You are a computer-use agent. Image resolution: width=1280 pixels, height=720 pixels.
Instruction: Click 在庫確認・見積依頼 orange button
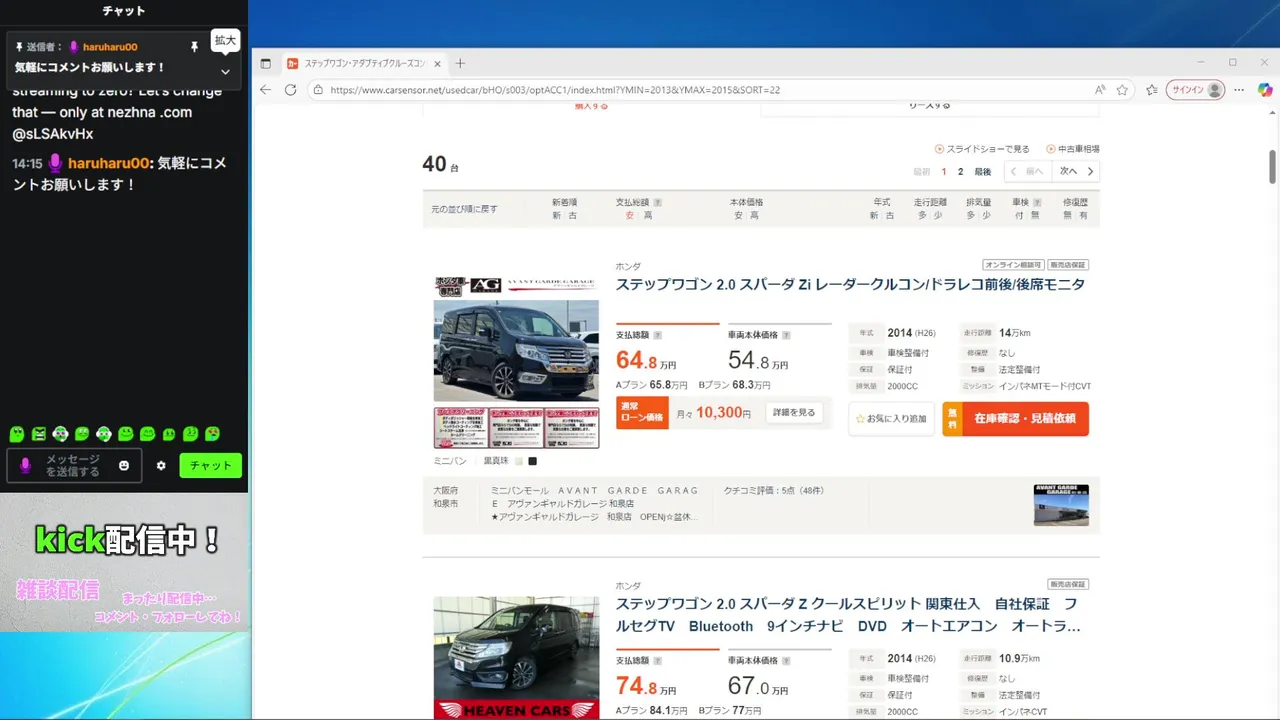click(1015, 418)
